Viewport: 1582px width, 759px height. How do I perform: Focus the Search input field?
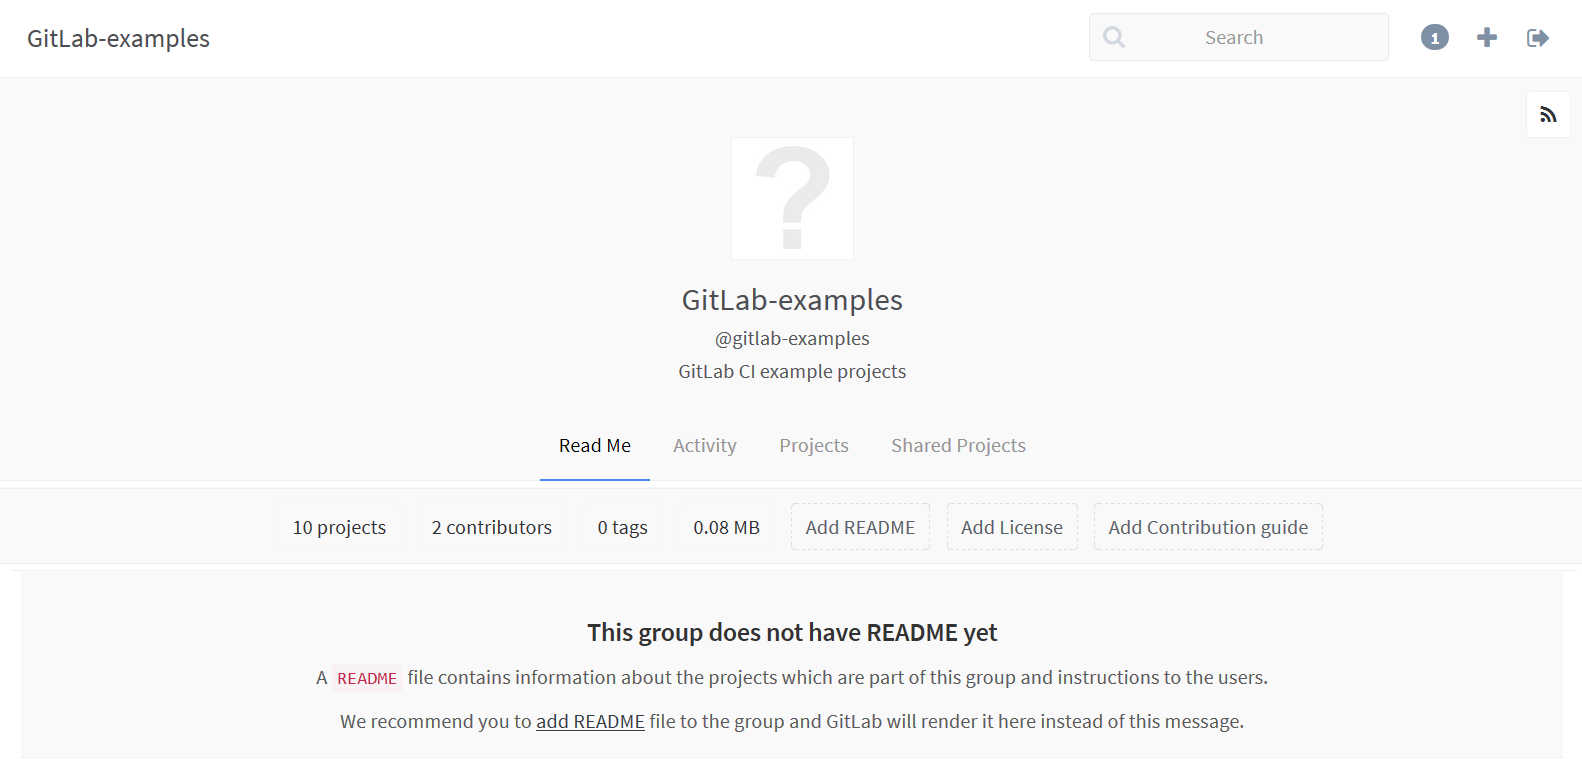[x=1250, y=38]
